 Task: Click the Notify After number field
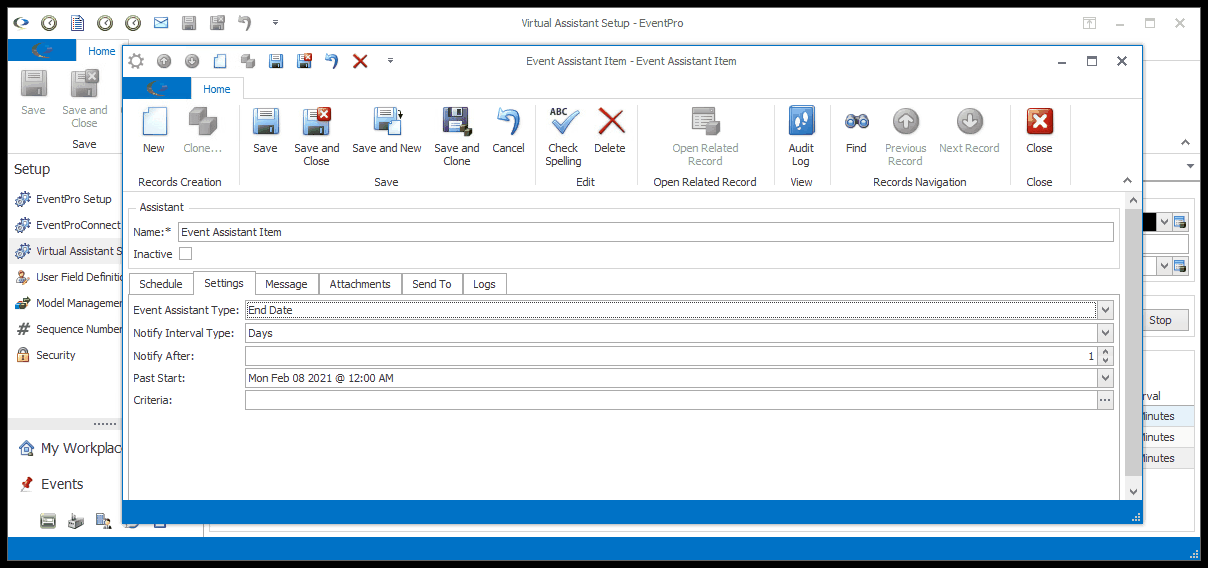(671, 356)
